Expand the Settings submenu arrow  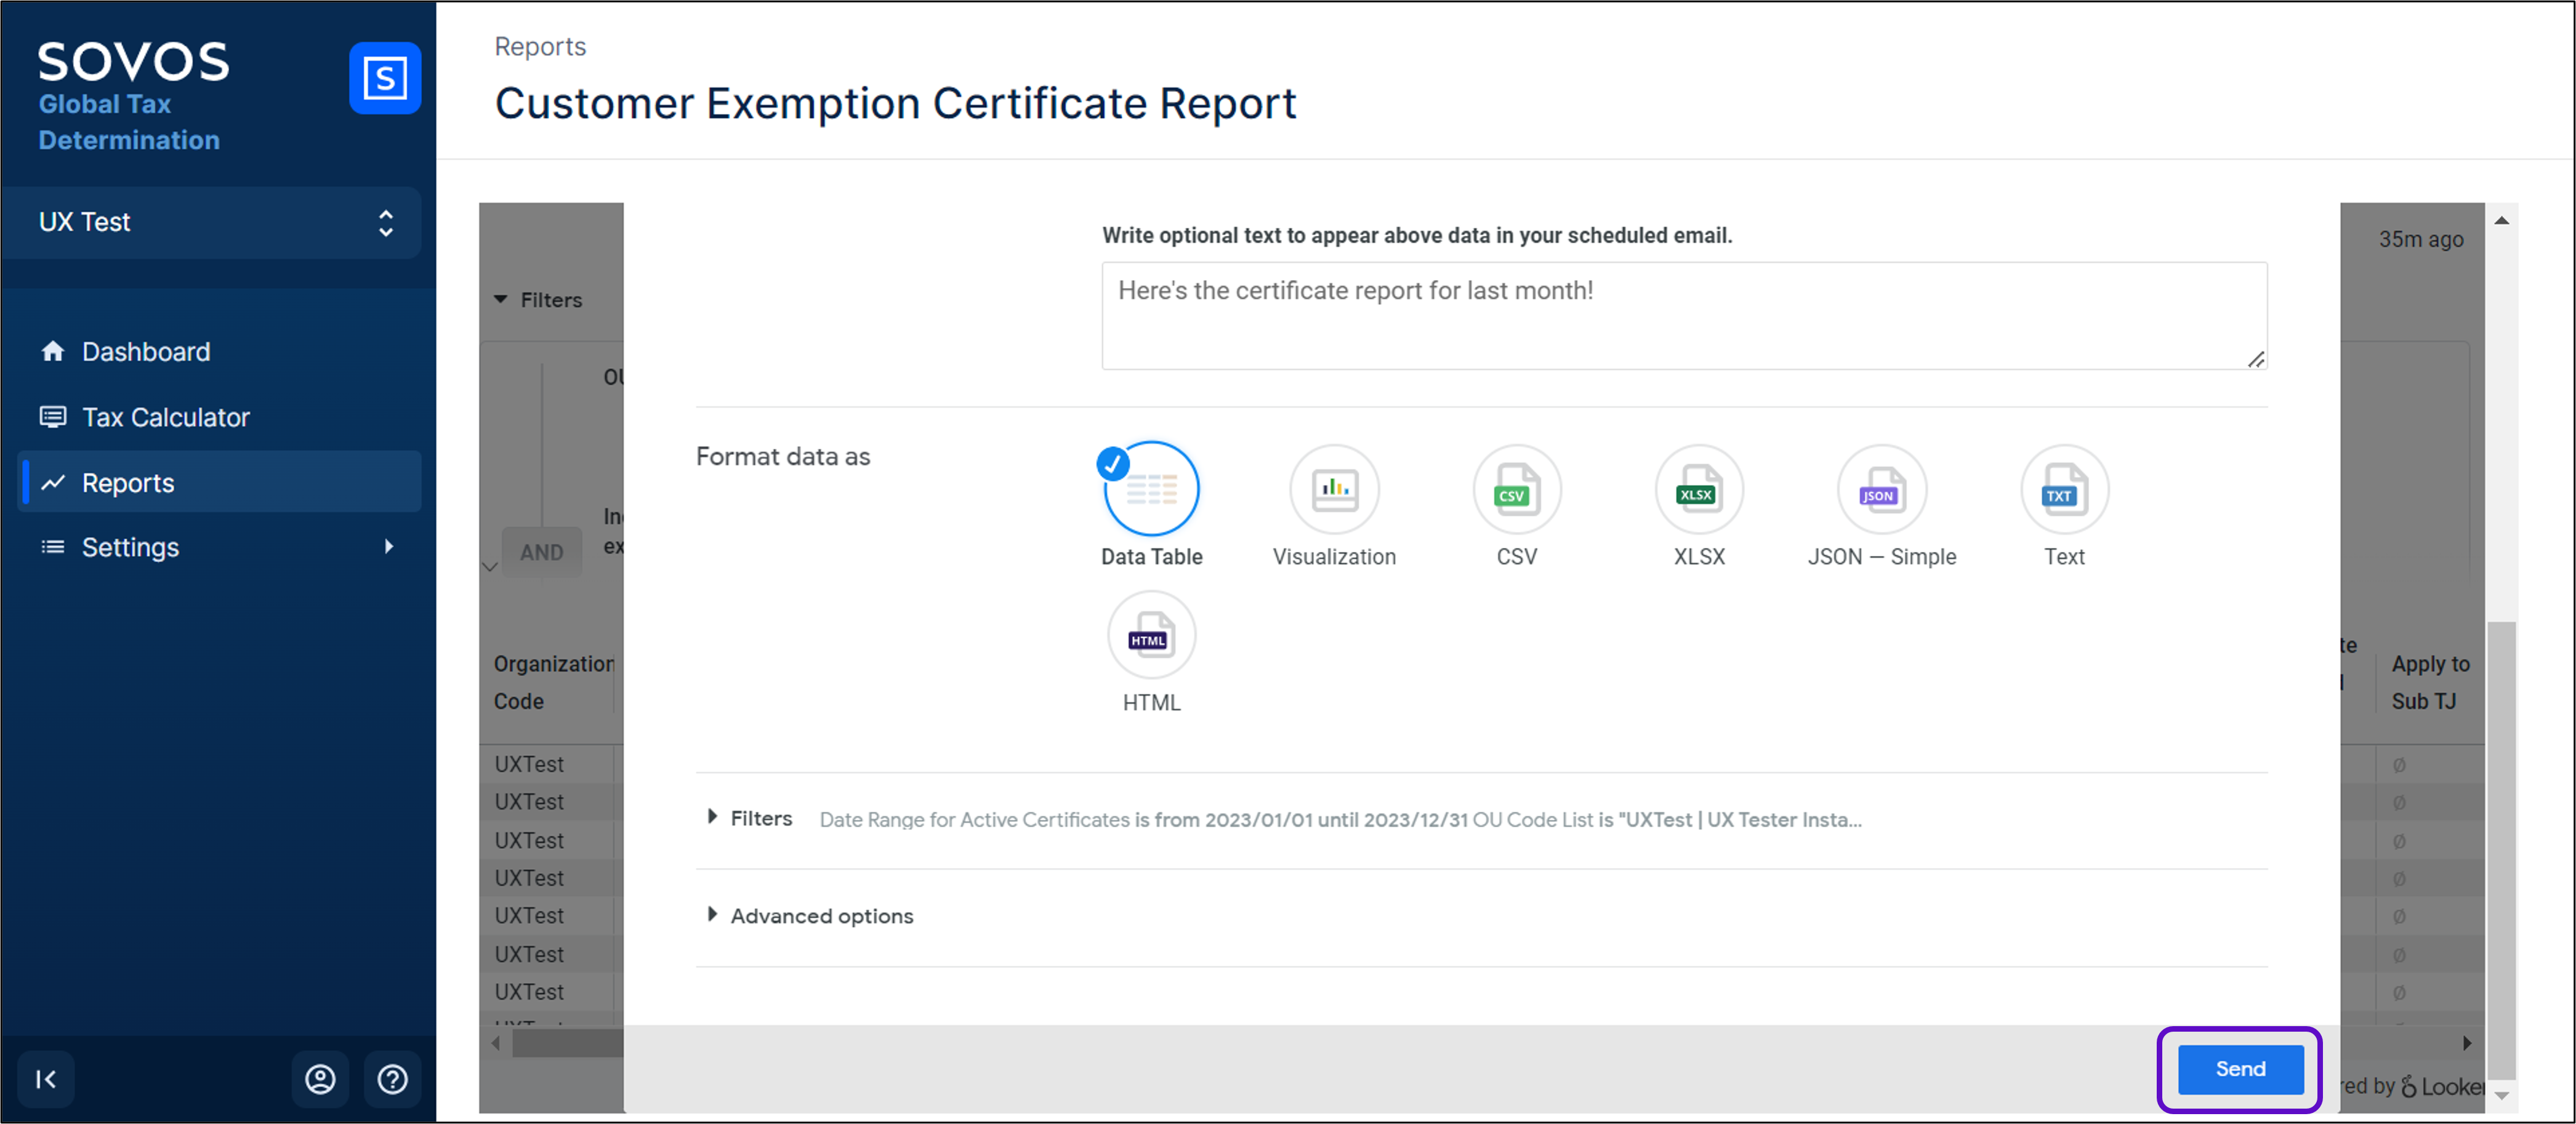389,547
